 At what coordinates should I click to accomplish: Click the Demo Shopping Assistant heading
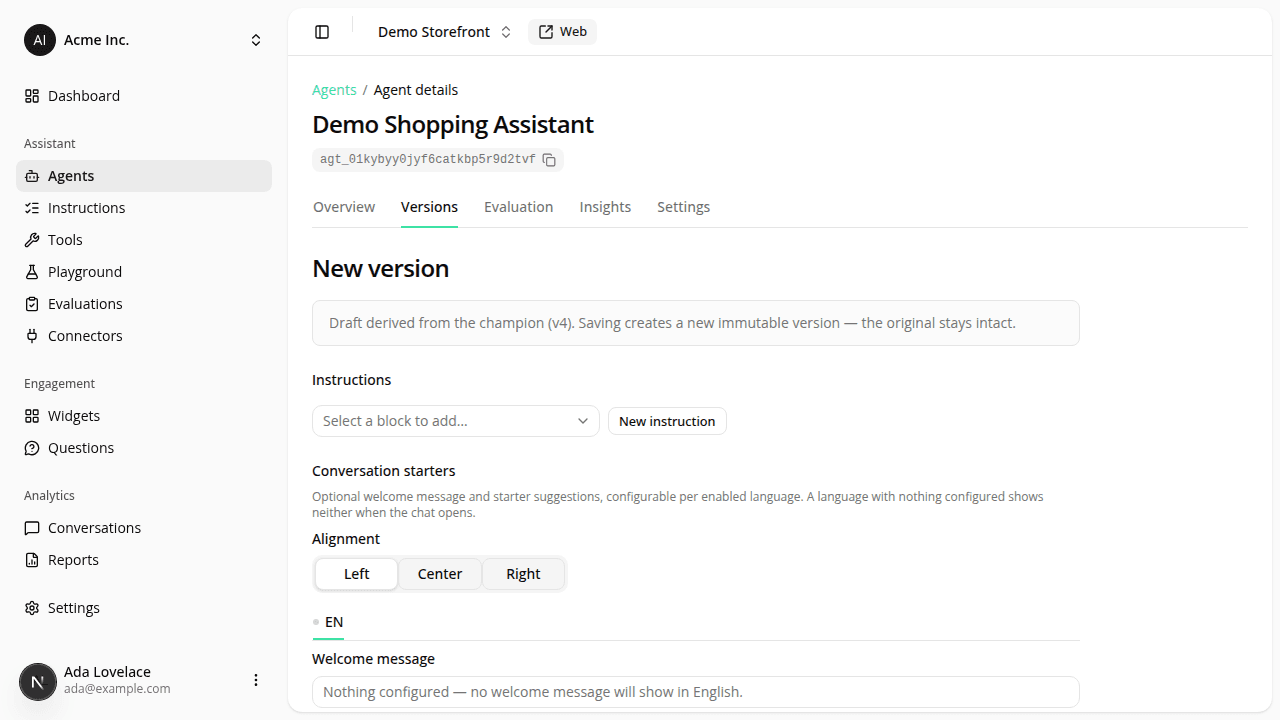(453, 125)
